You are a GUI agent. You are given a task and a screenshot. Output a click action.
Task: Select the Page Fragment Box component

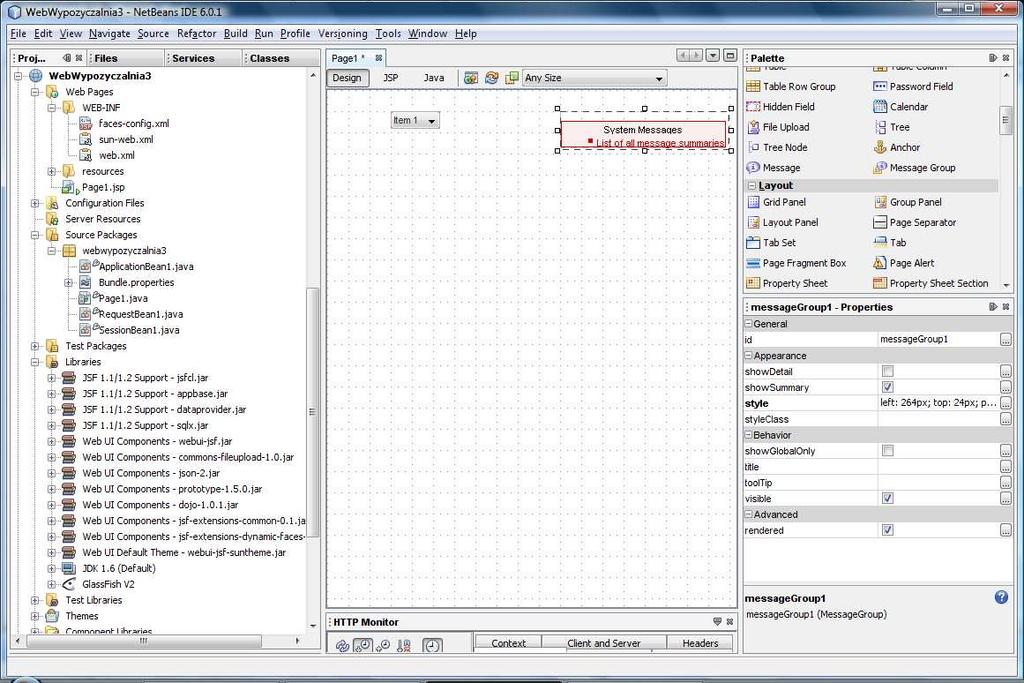pyautogui.click(x=796, y=262)
